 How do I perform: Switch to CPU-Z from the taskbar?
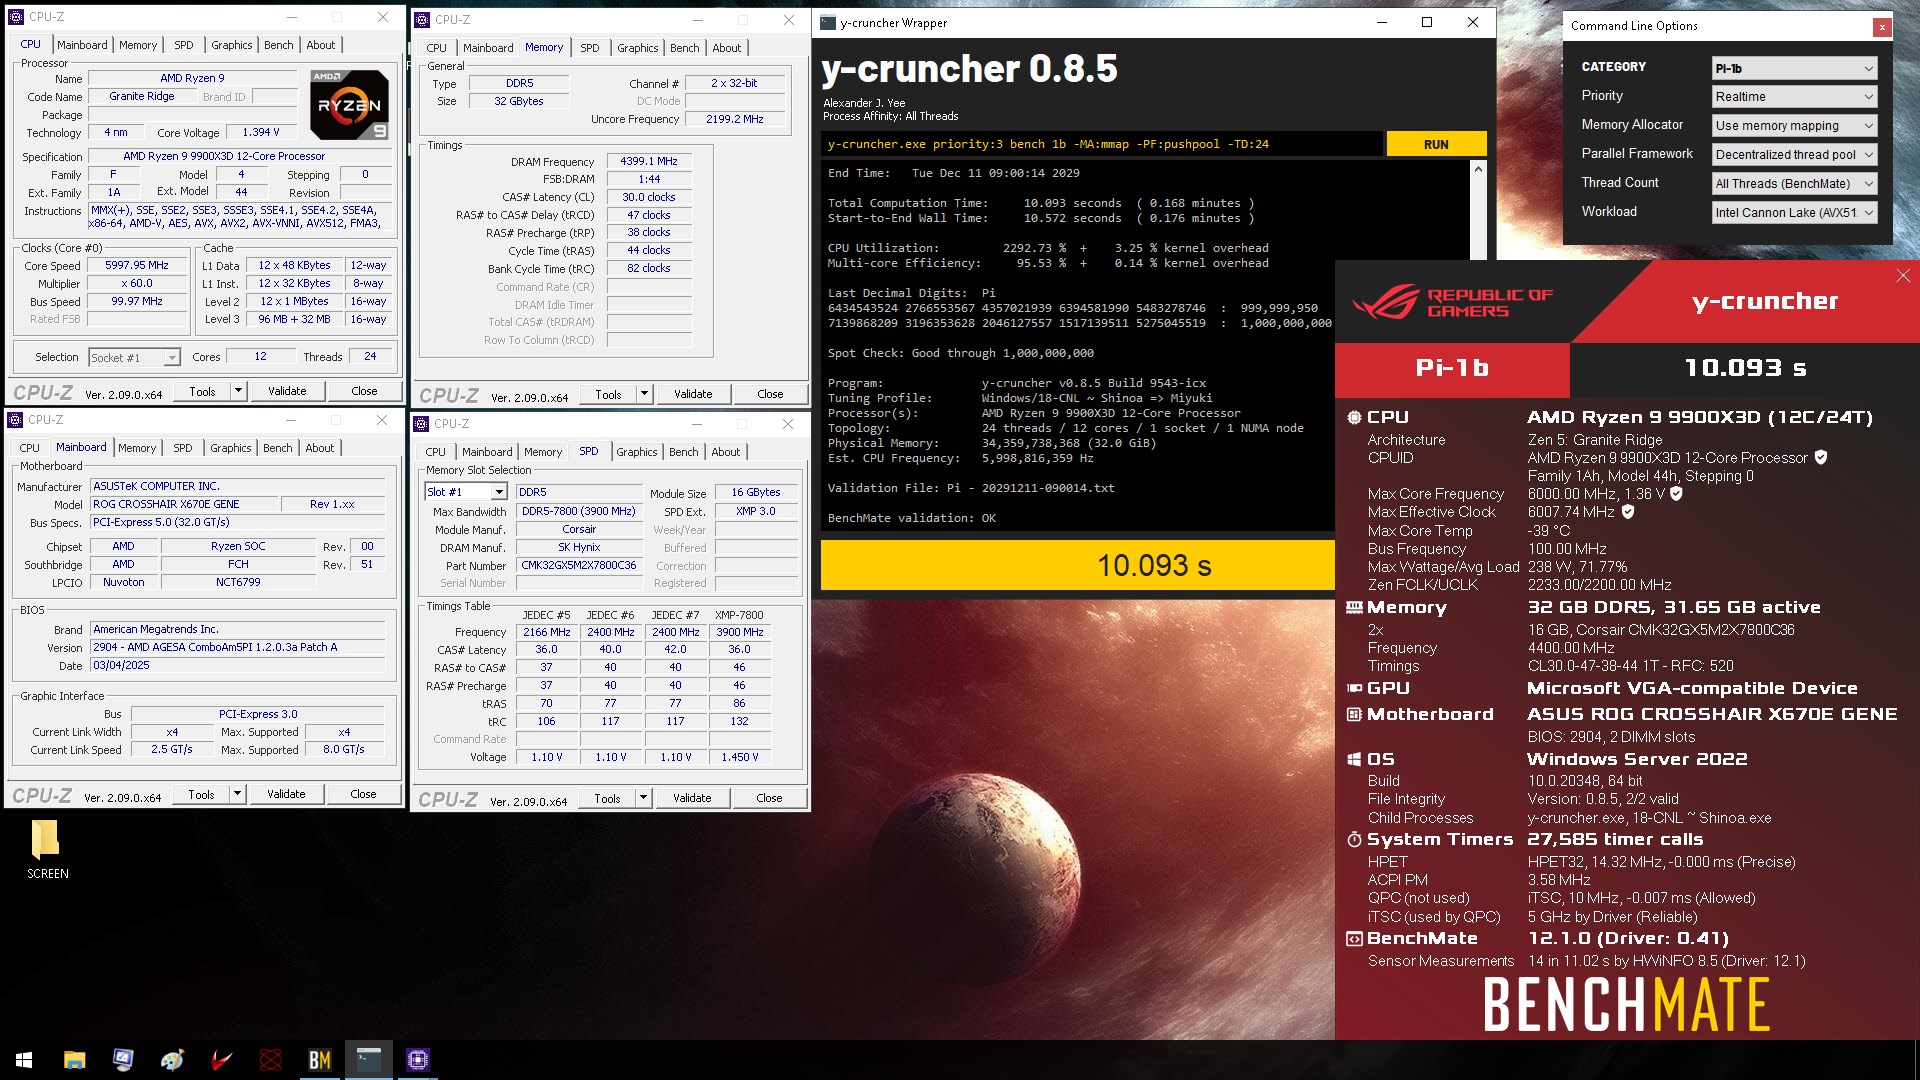tap(417, 1060)
